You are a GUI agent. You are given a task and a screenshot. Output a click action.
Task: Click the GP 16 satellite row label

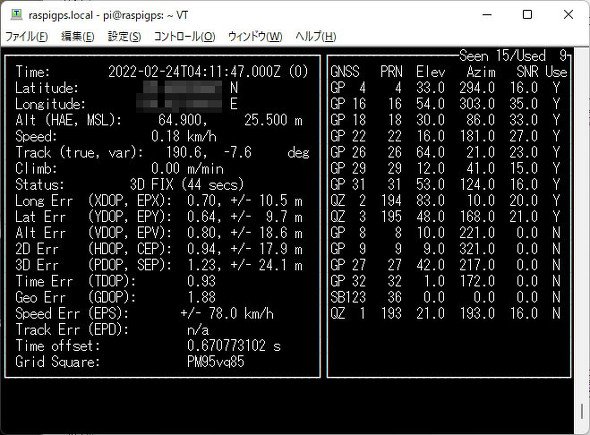[x=348, y=104]
